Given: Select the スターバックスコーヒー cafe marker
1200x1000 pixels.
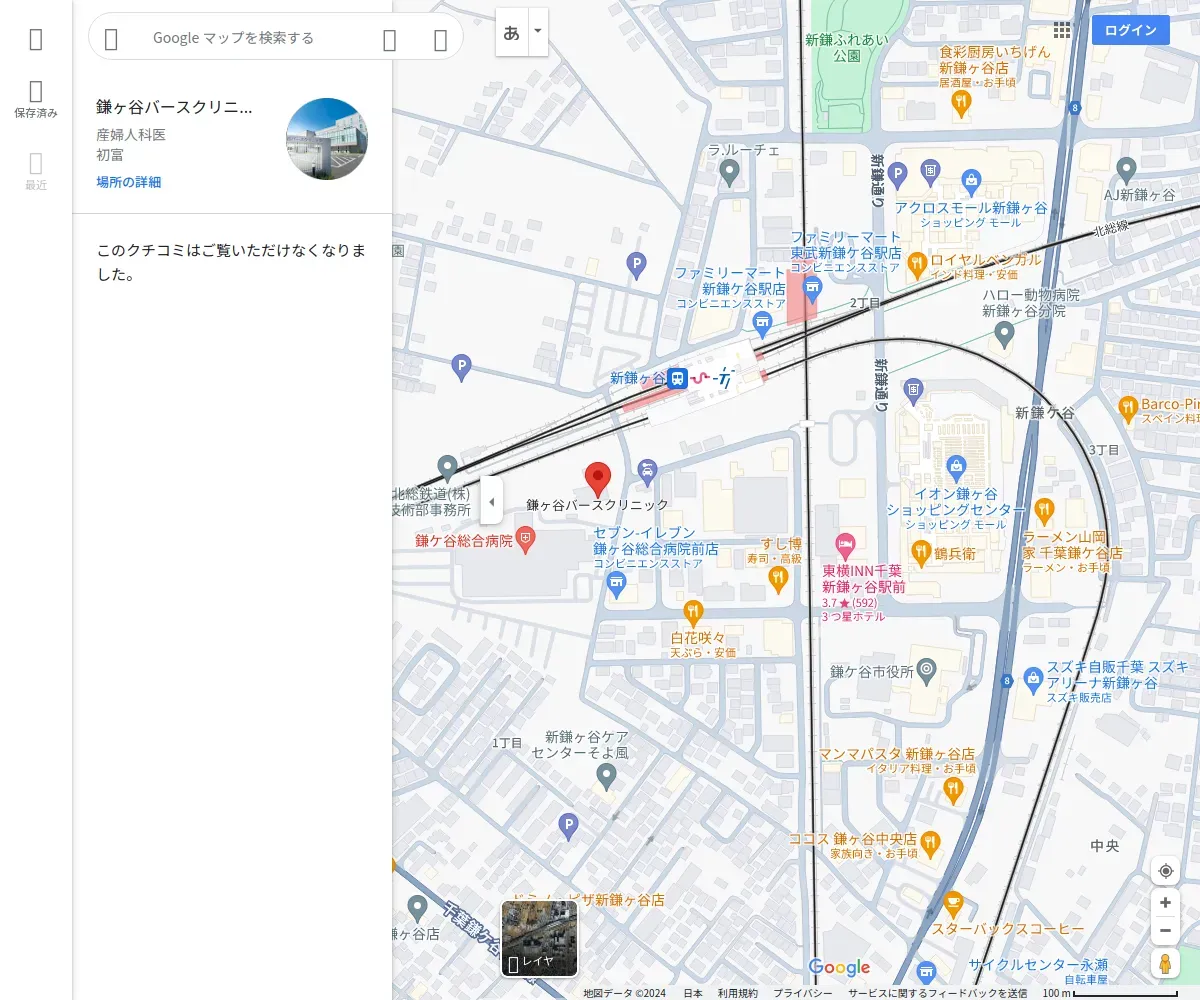Looking at the screenshot, I should pos(954,905).
